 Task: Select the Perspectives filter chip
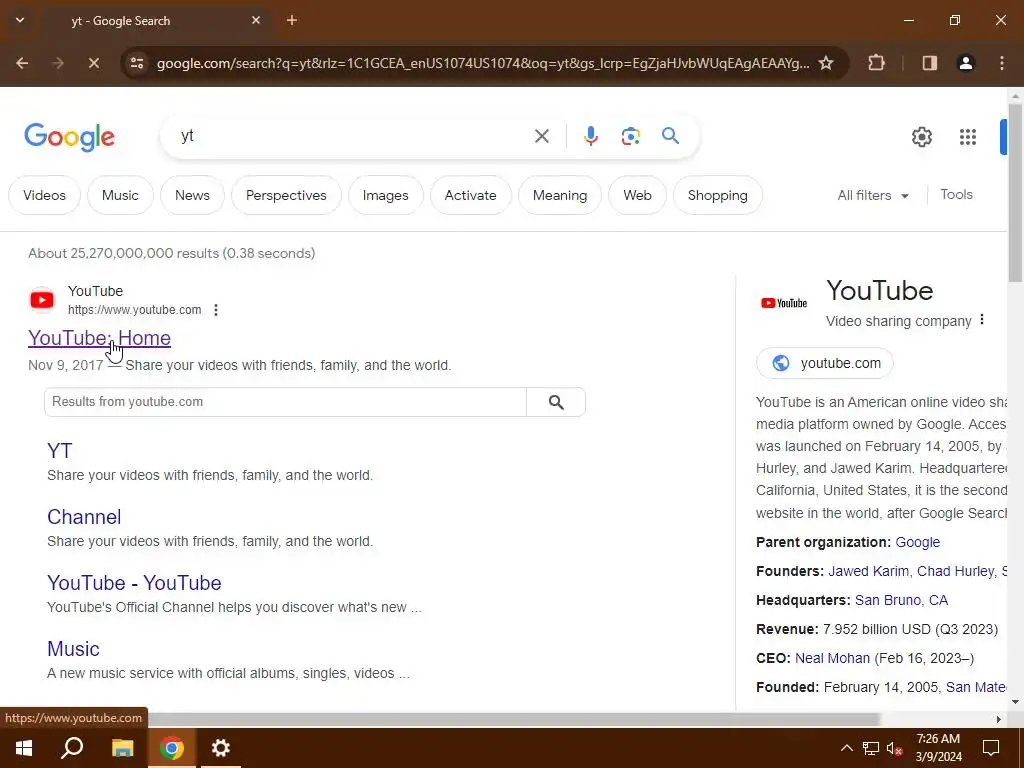(x=286, y=195)
